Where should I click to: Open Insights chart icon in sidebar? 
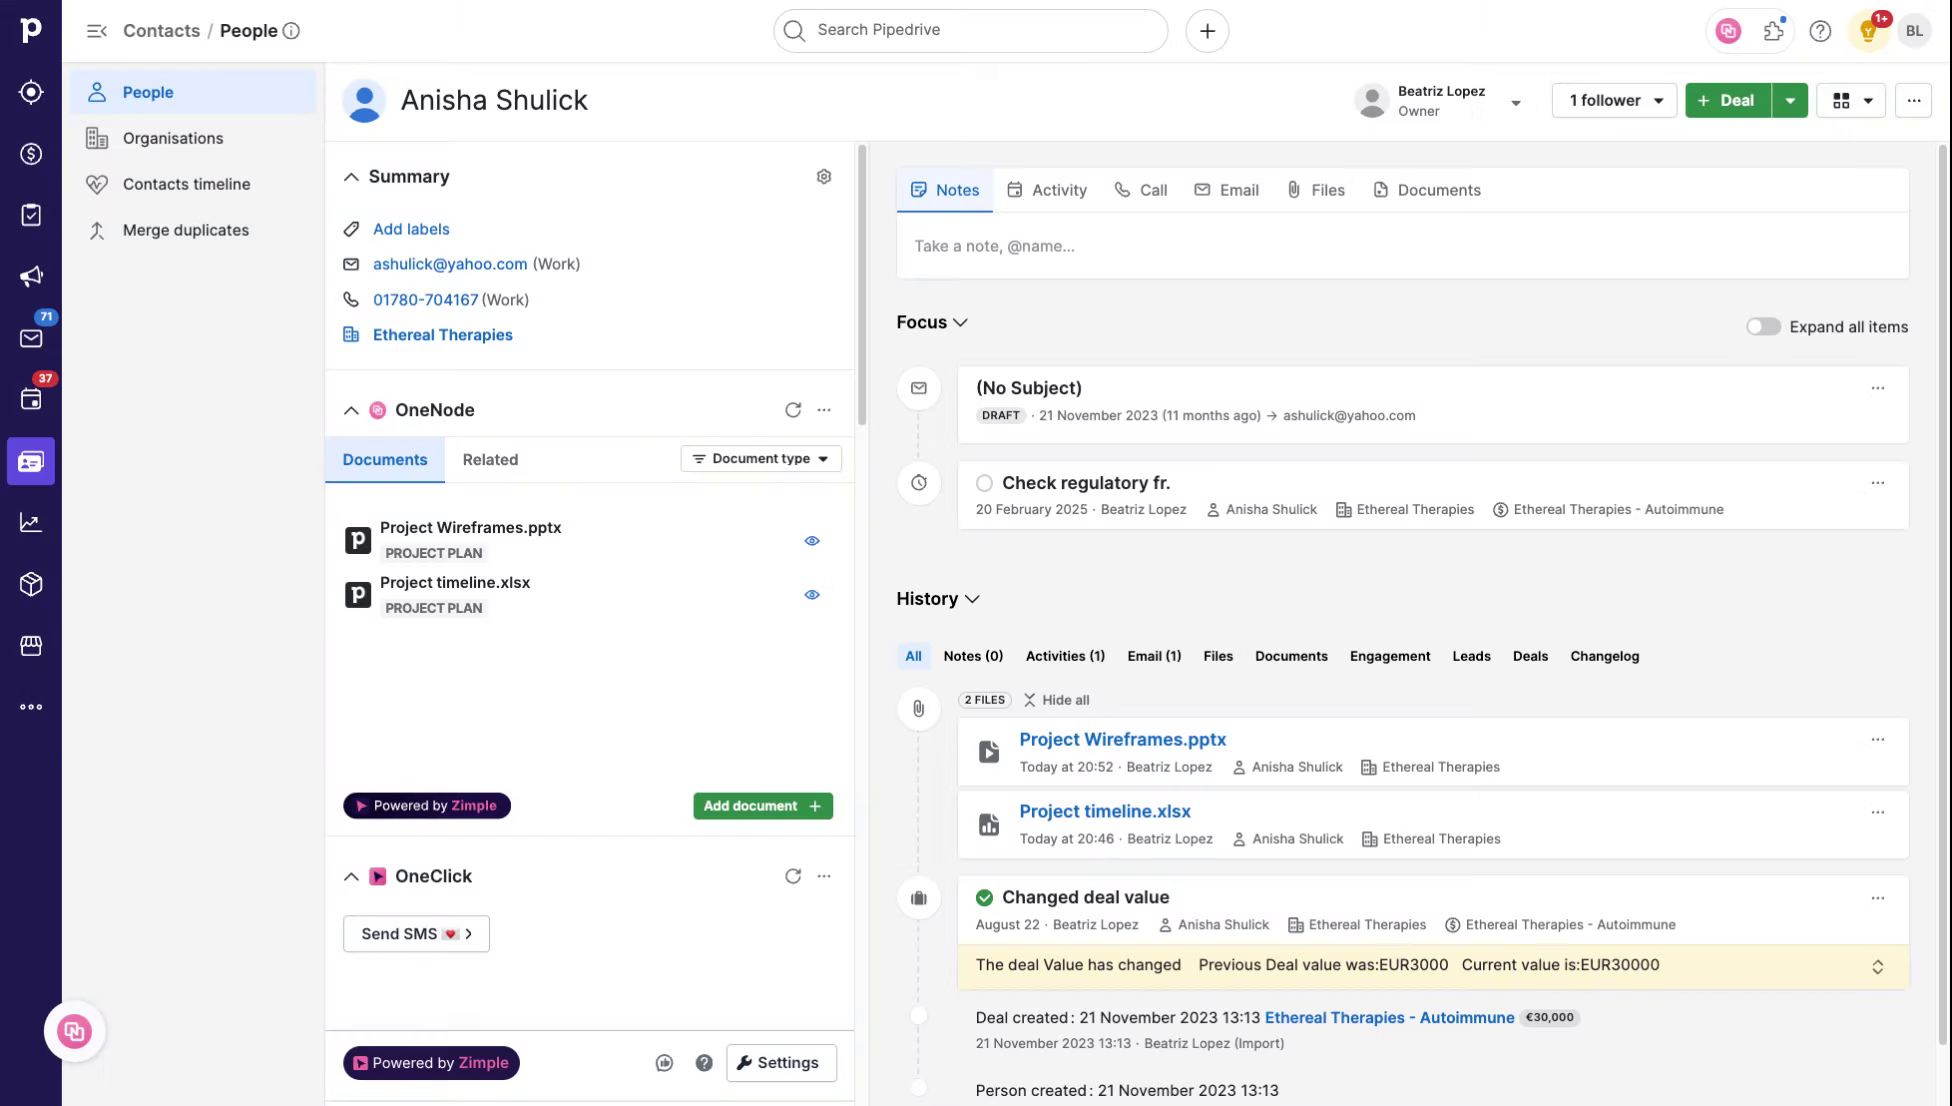(31, 523)
